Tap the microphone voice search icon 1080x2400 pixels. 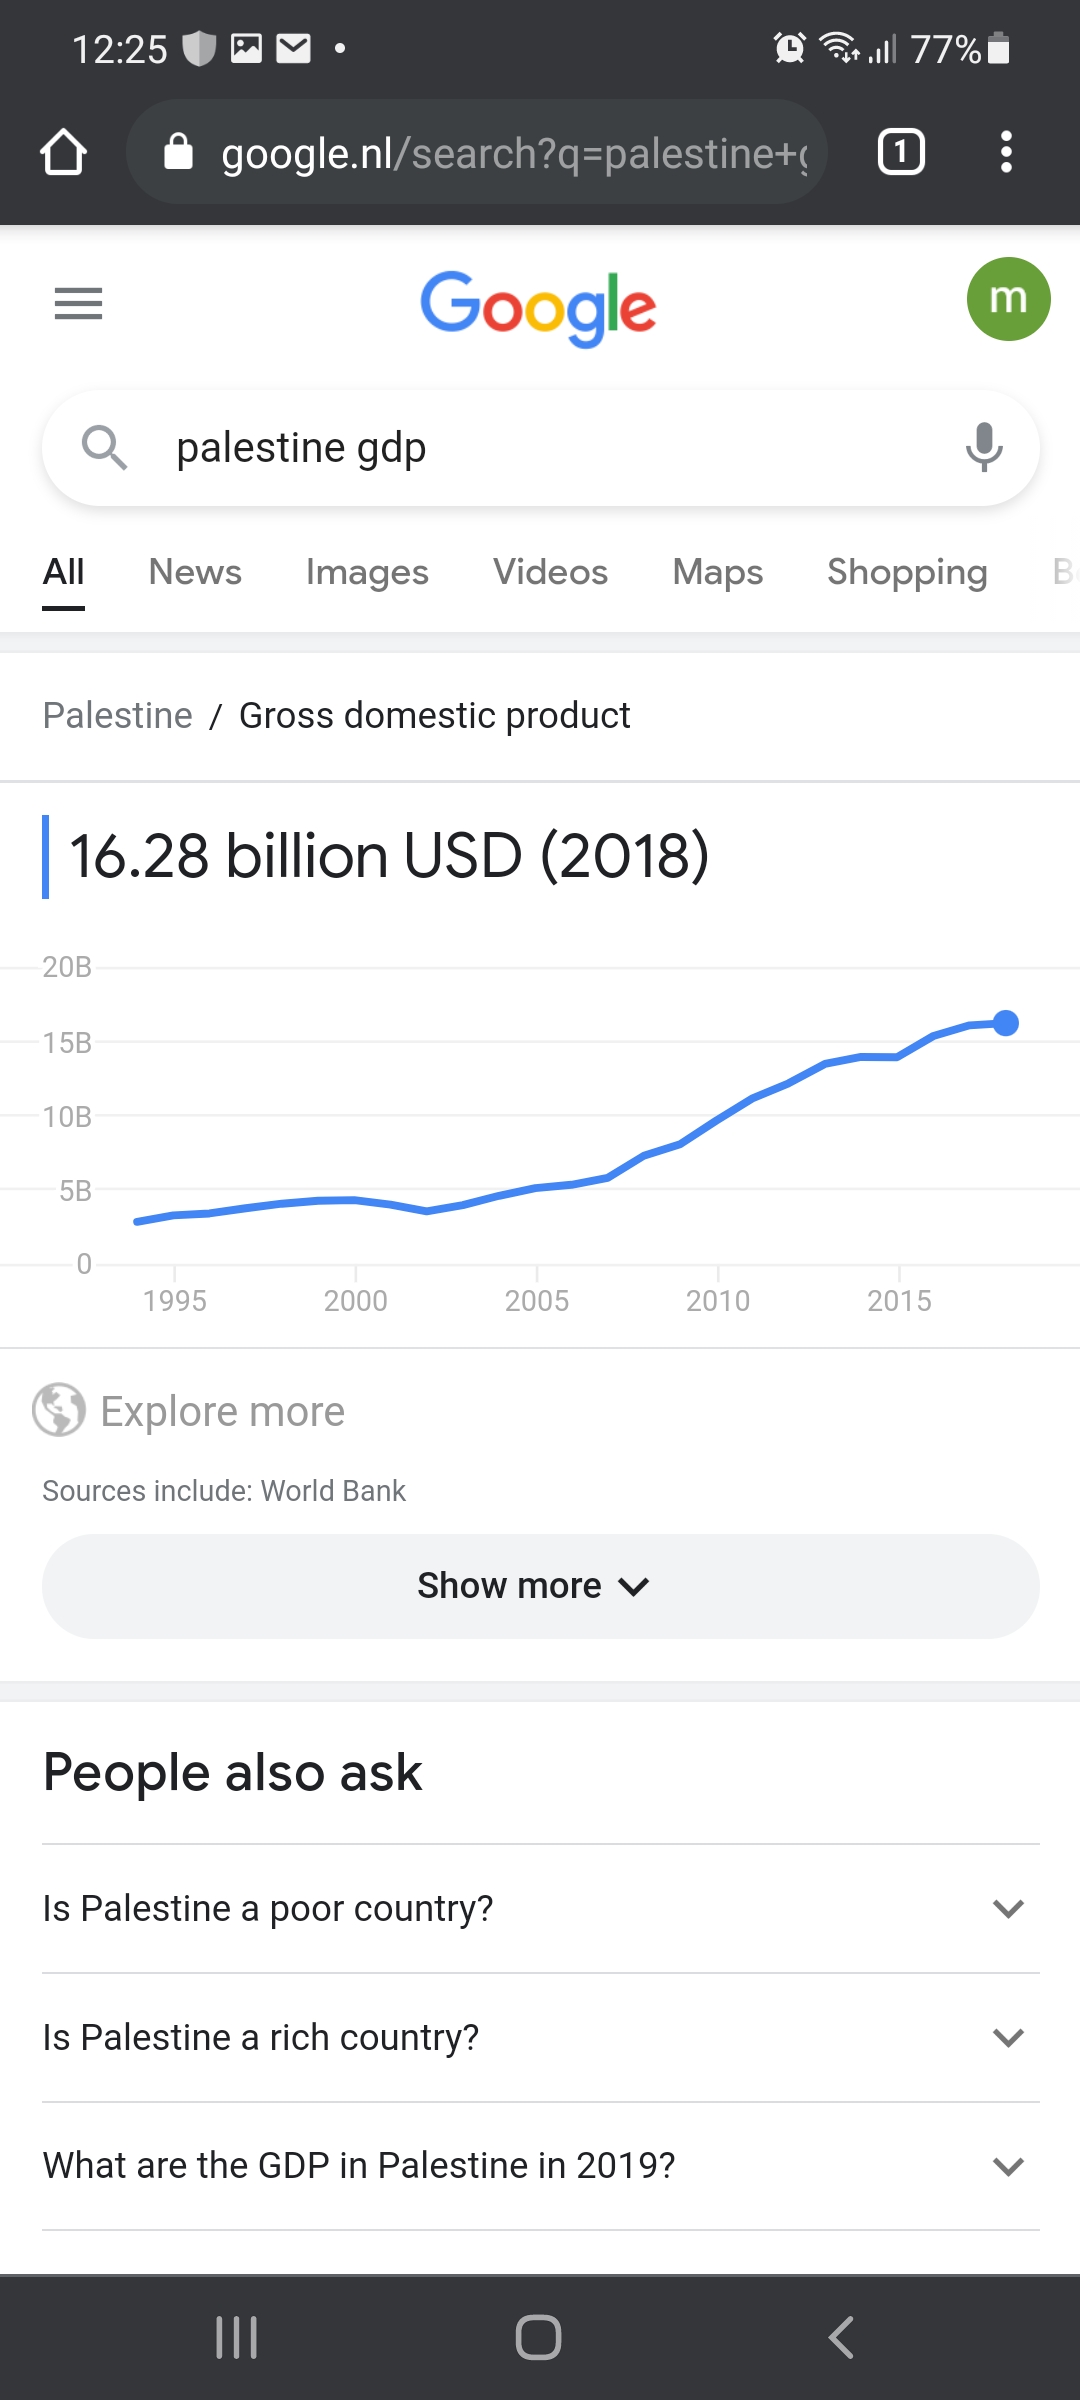(984, 447)
